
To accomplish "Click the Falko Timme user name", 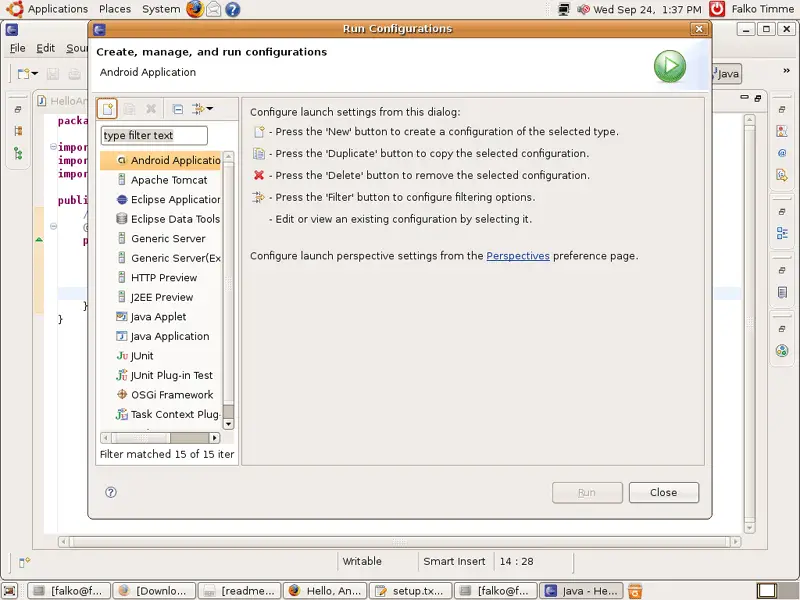I will 763,9.
